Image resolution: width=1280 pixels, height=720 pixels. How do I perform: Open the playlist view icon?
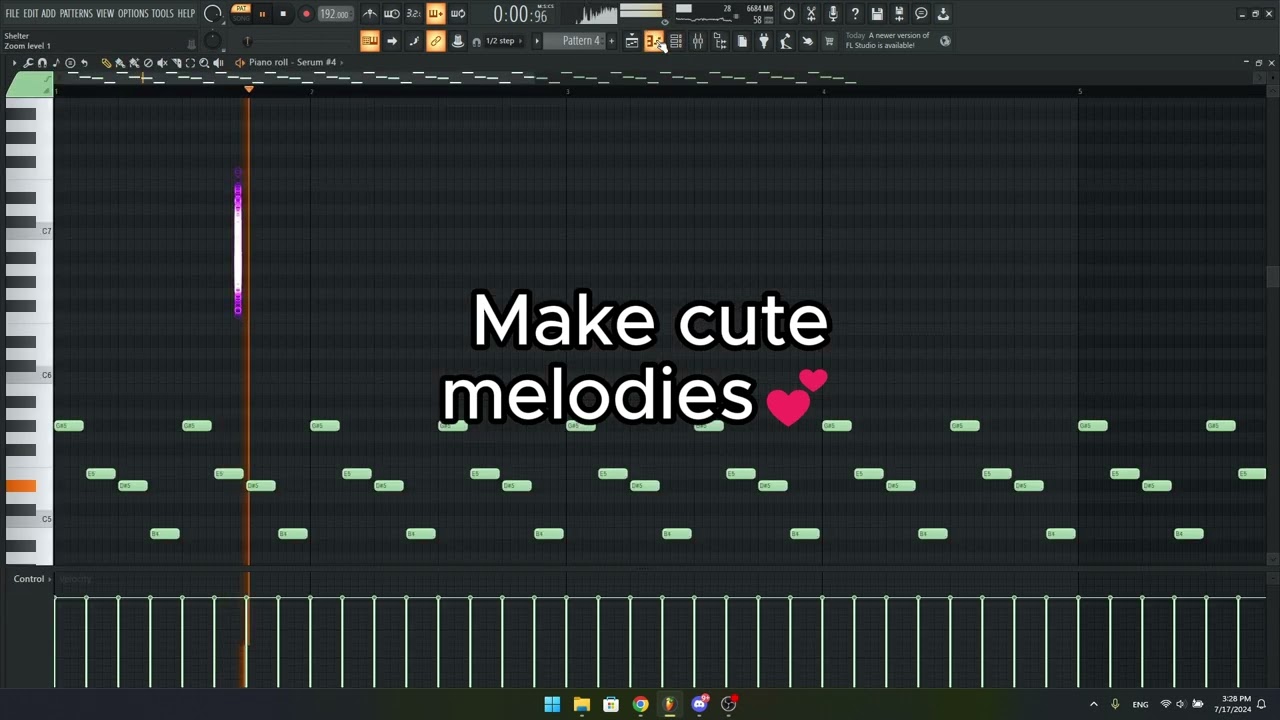click(x=632, y=41)
